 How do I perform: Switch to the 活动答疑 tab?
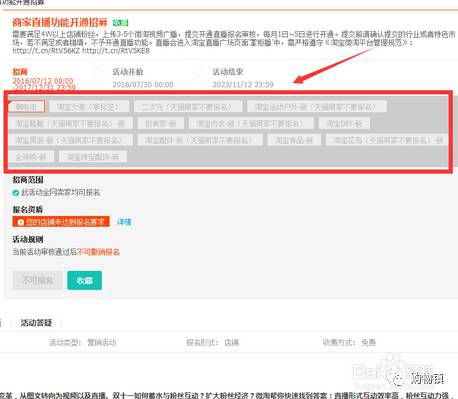(36, 323)
